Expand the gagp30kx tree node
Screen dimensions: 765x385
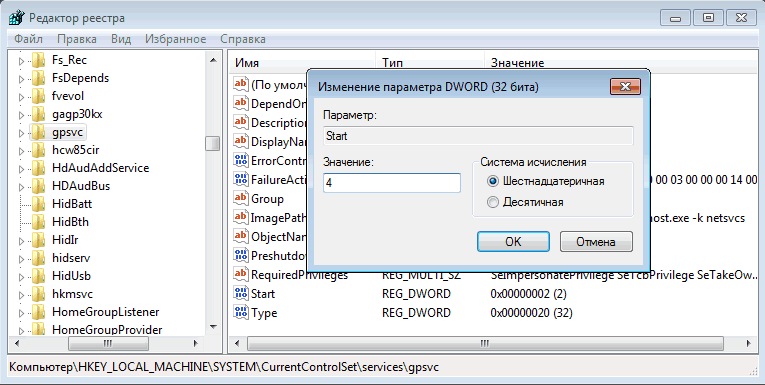point(21,115)
